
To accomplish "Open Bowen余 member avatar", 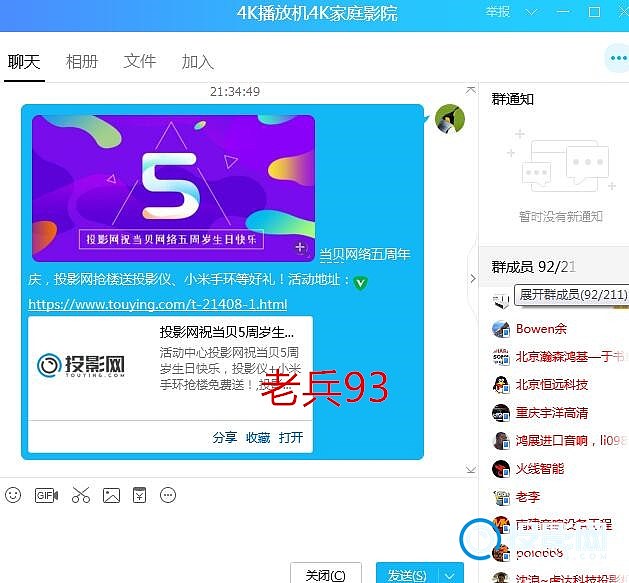I will click(501, 329).
